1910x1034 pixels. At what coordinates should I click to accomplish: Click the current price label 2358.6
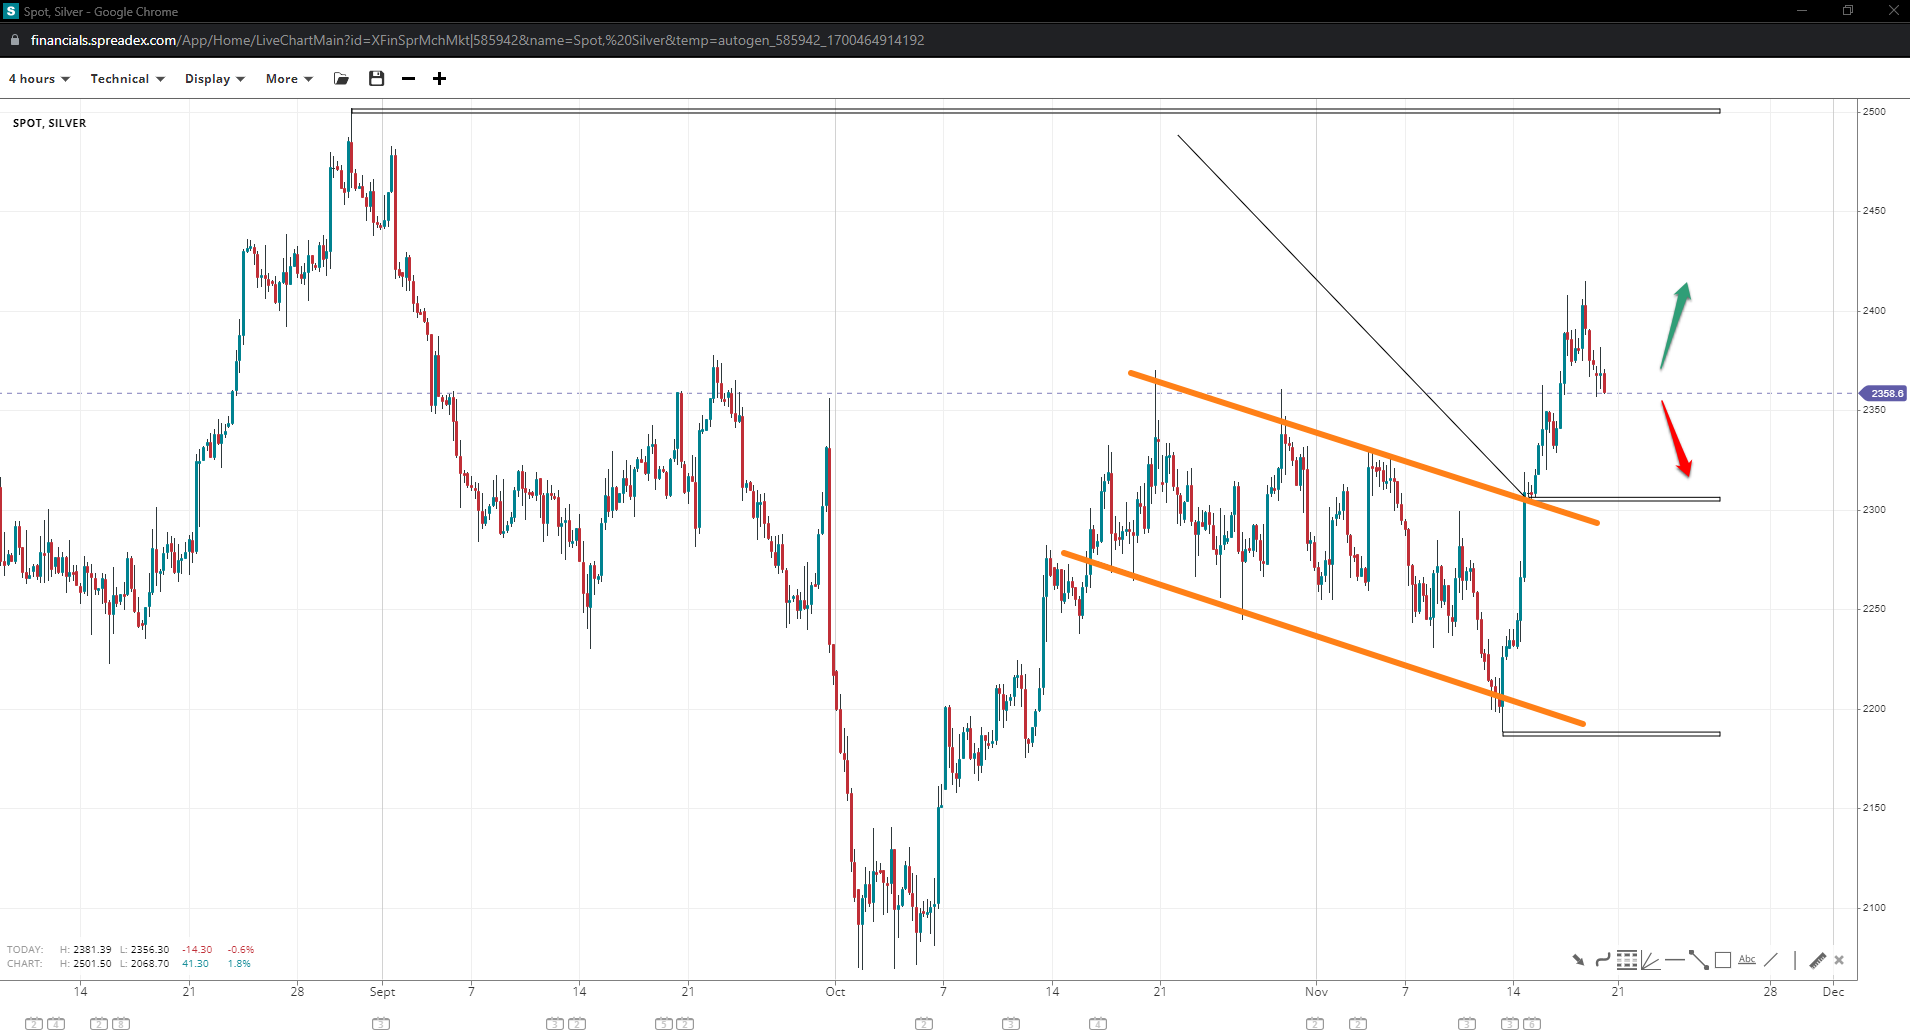coord(1885,394)
